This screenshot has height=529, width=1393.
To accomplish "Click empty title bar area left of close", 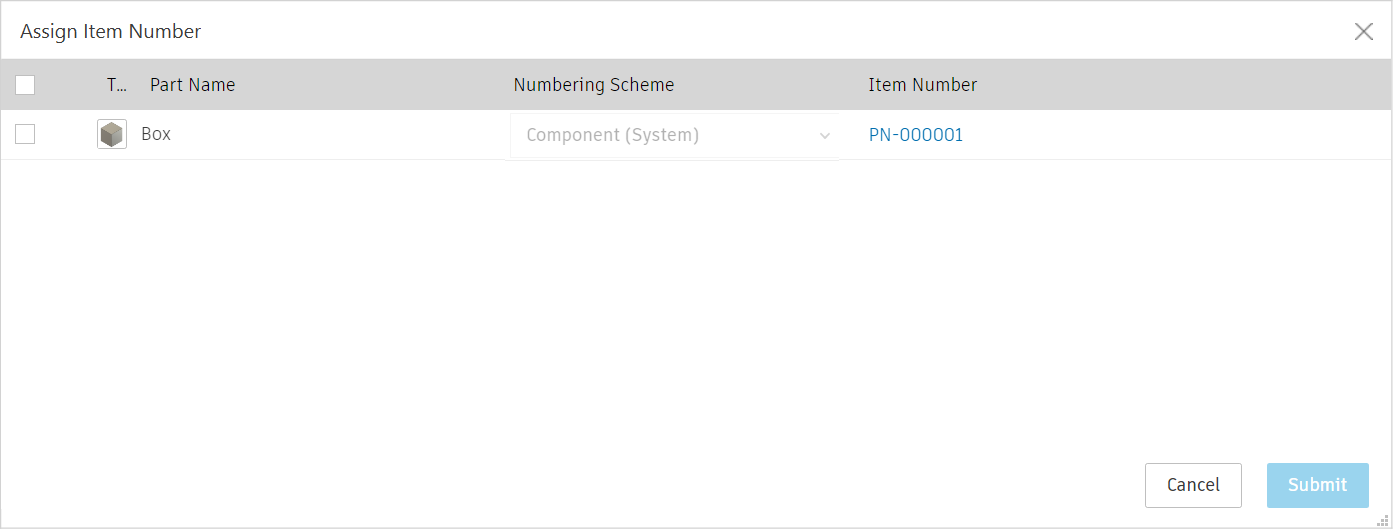I will (800, 32).
